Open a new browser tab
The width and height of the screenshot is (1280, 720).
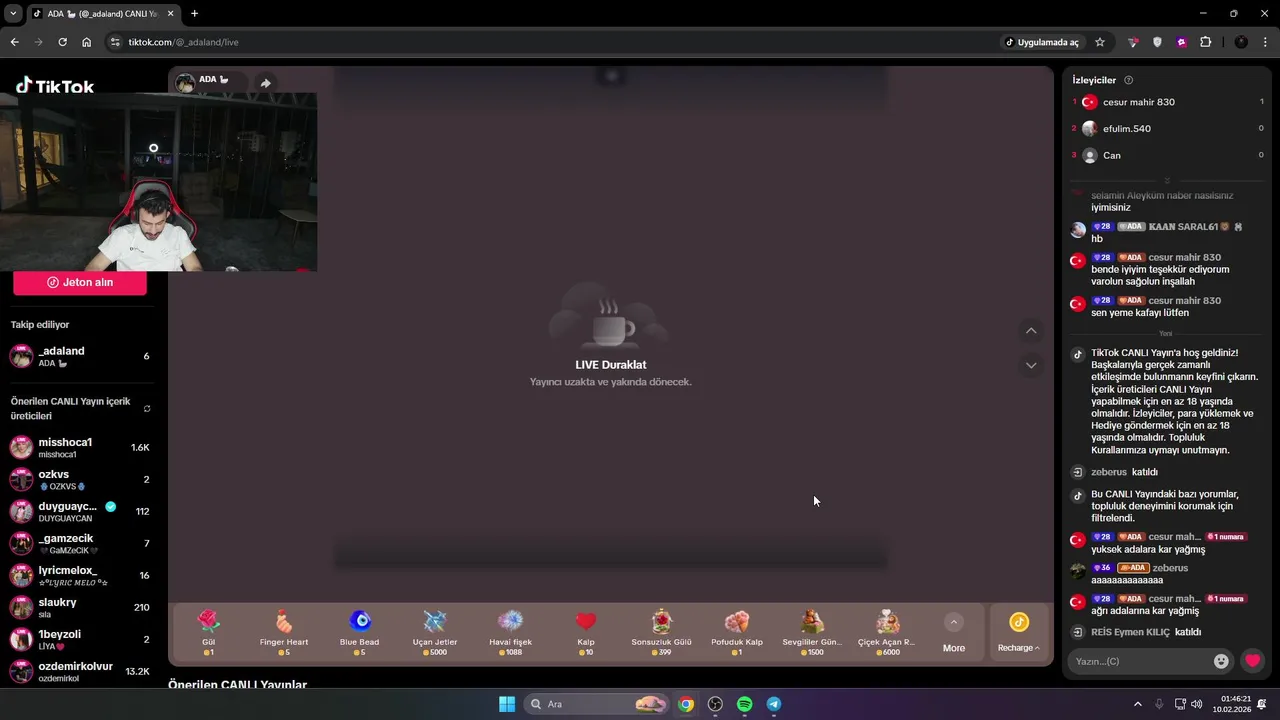pos(194,13)
